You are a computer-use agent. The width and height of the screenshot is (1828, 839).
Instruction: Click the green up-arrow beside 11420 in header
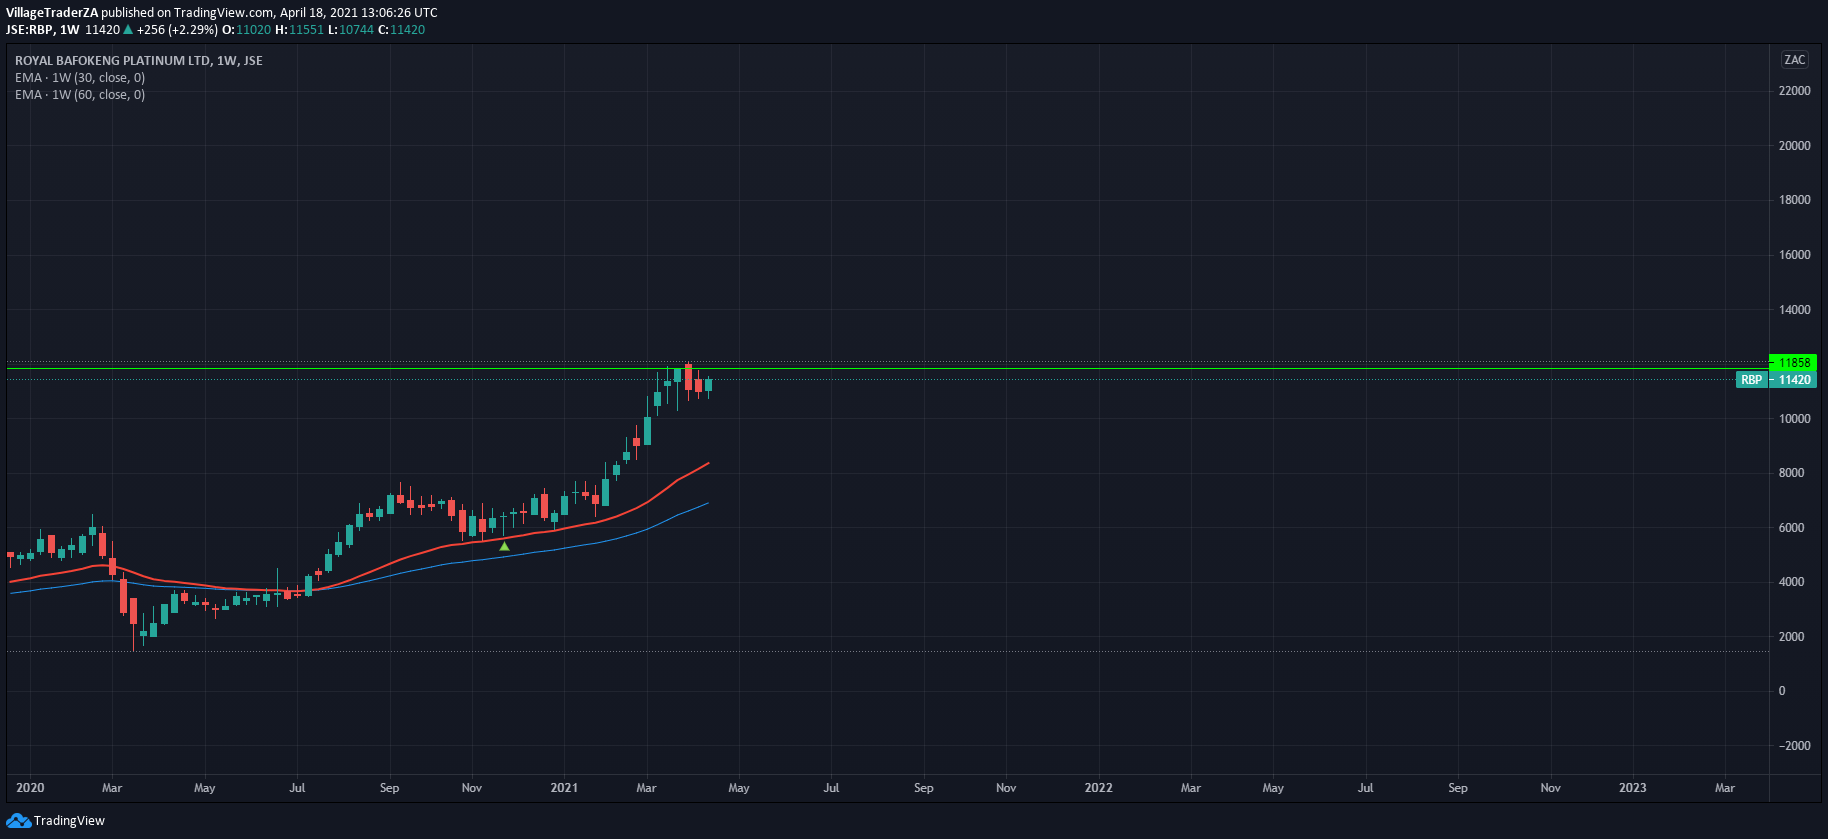128,30
